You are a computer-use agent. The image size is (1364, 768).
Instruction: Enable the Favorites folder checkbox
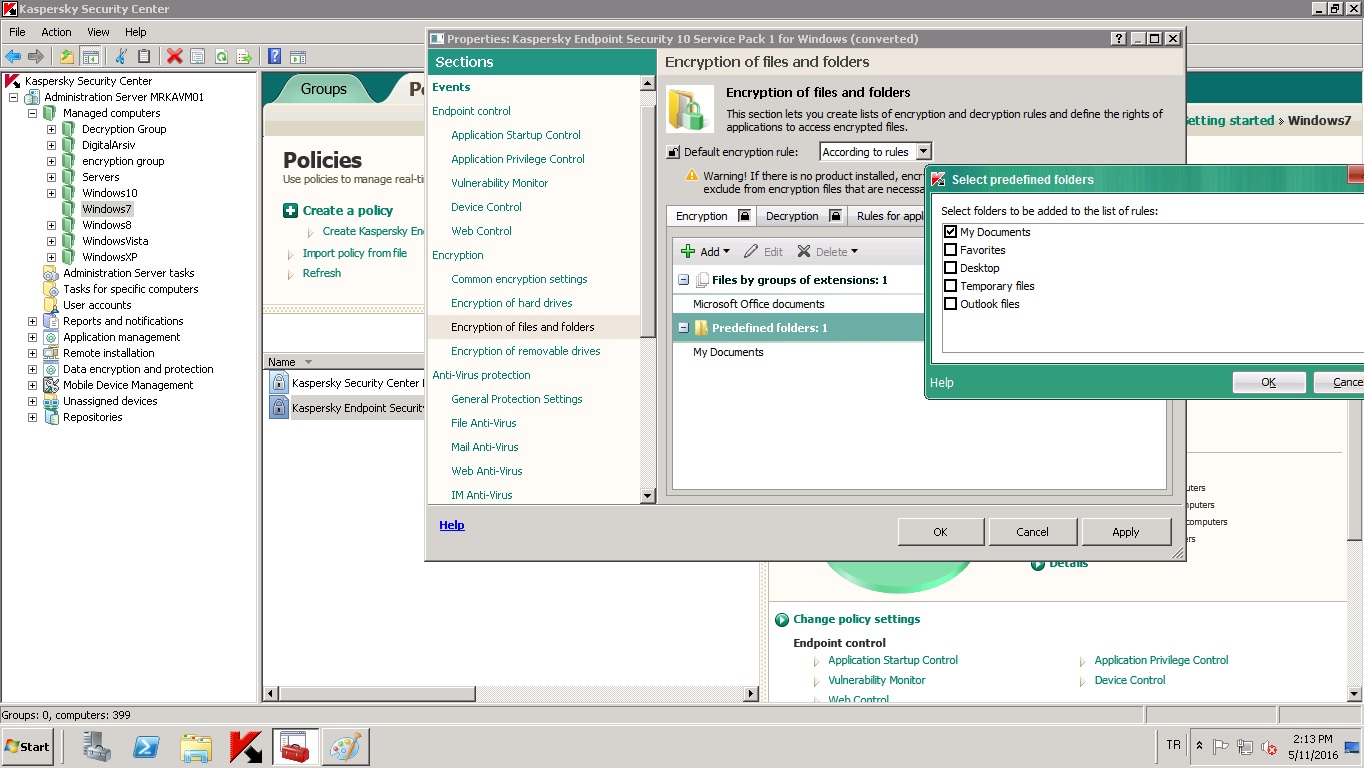tap(951, 250)
